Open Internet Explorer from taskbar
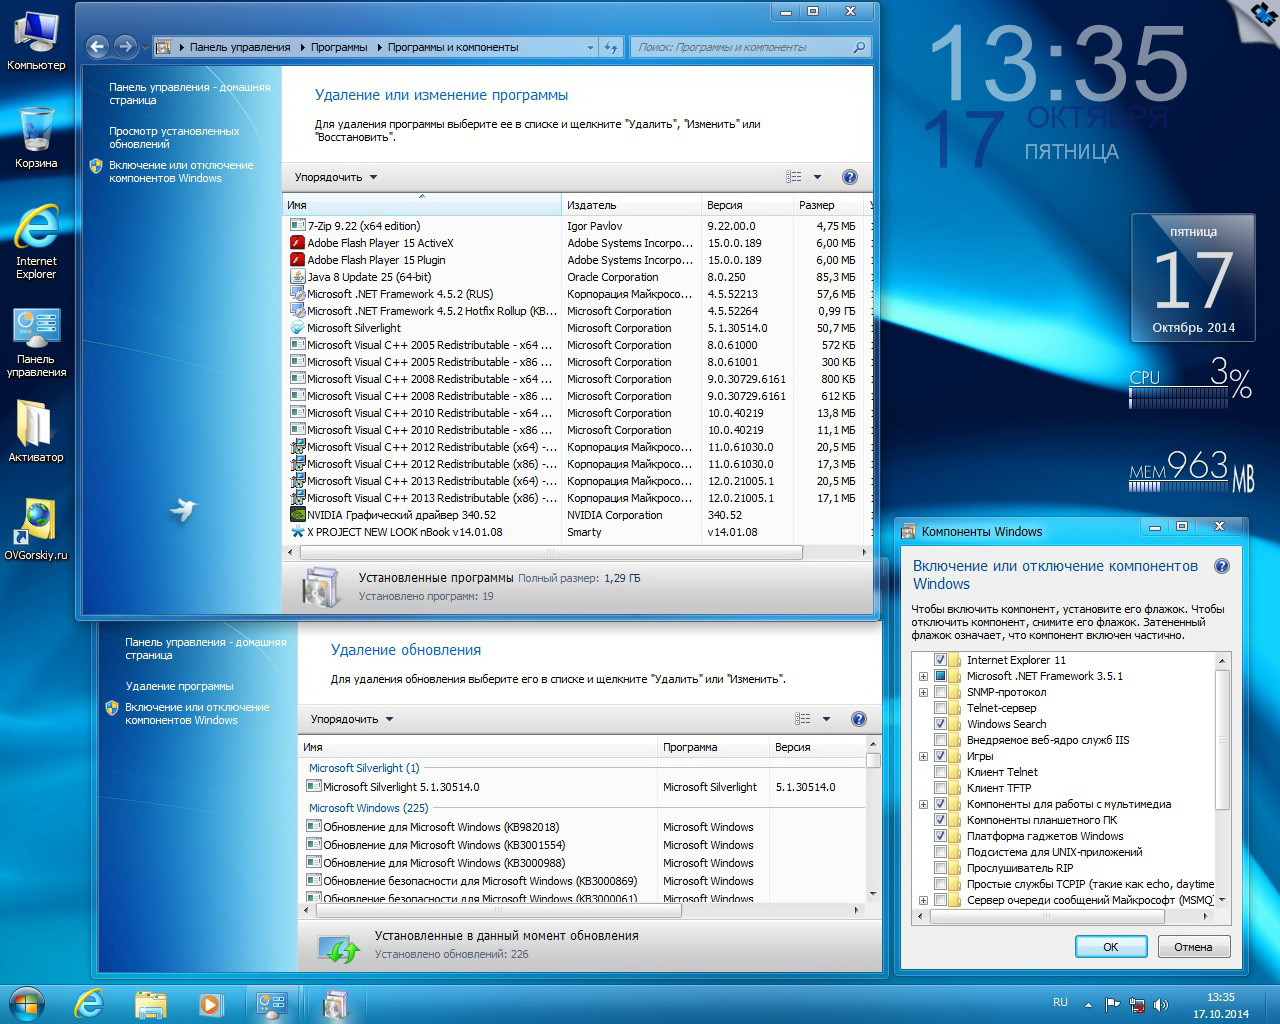This screenshot has width=1280, height=1024. coord(90,1004)
